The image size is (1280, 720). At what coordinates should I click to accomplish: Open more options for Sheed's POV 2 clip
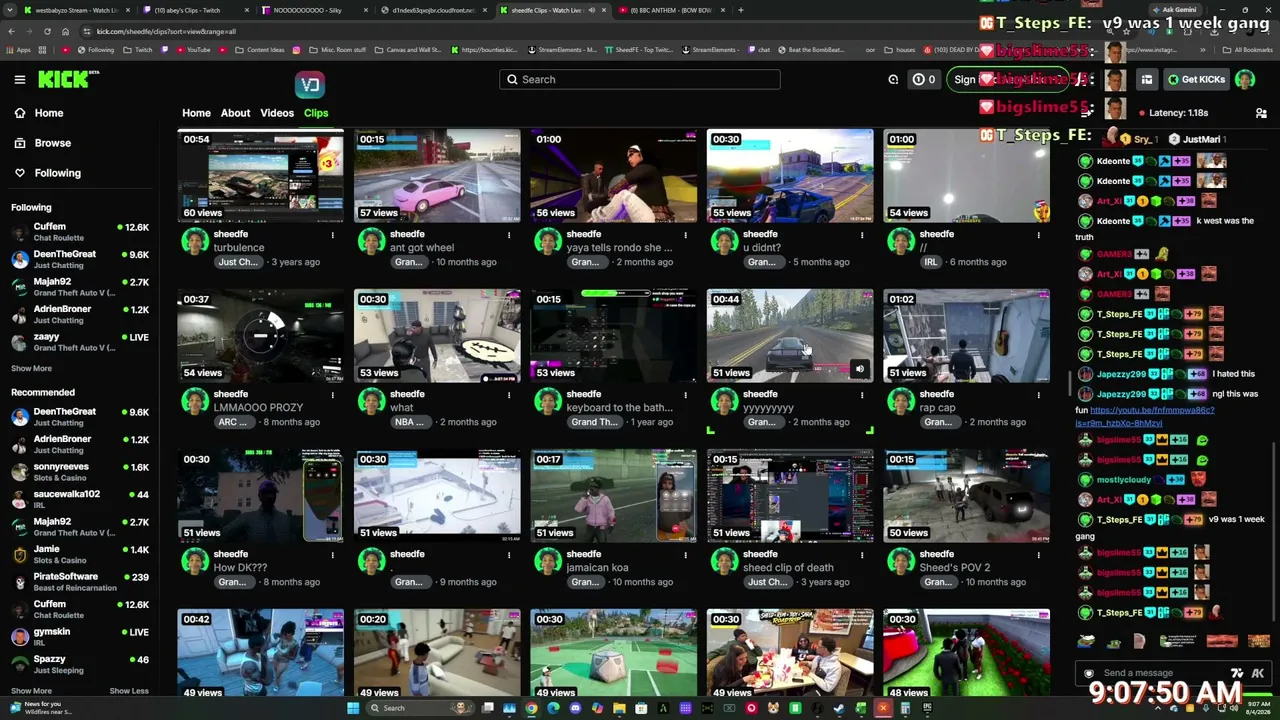(1038, 555)
